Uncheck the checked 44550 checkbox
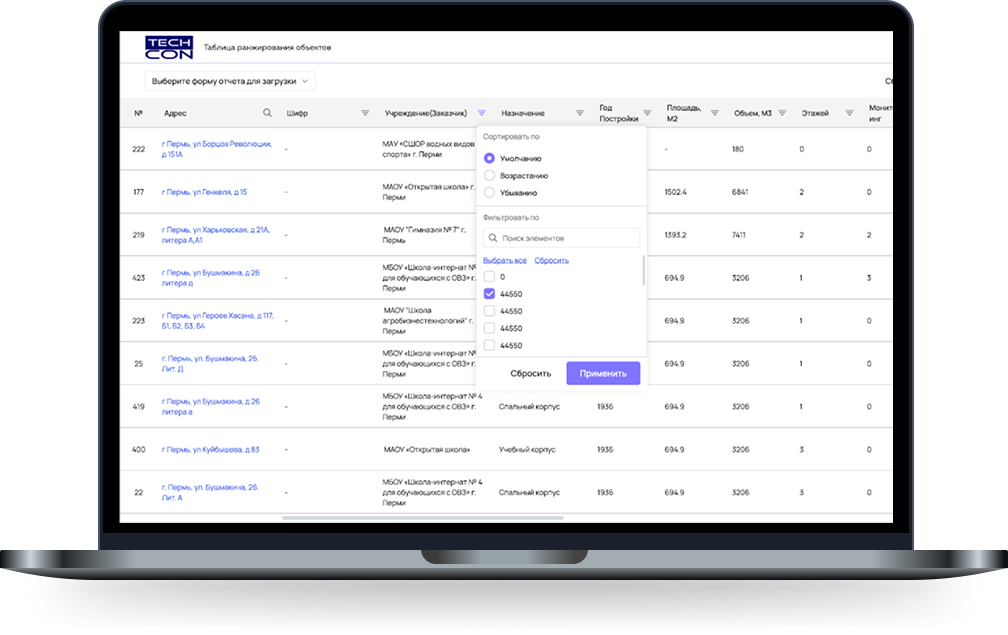 [489, 294]
